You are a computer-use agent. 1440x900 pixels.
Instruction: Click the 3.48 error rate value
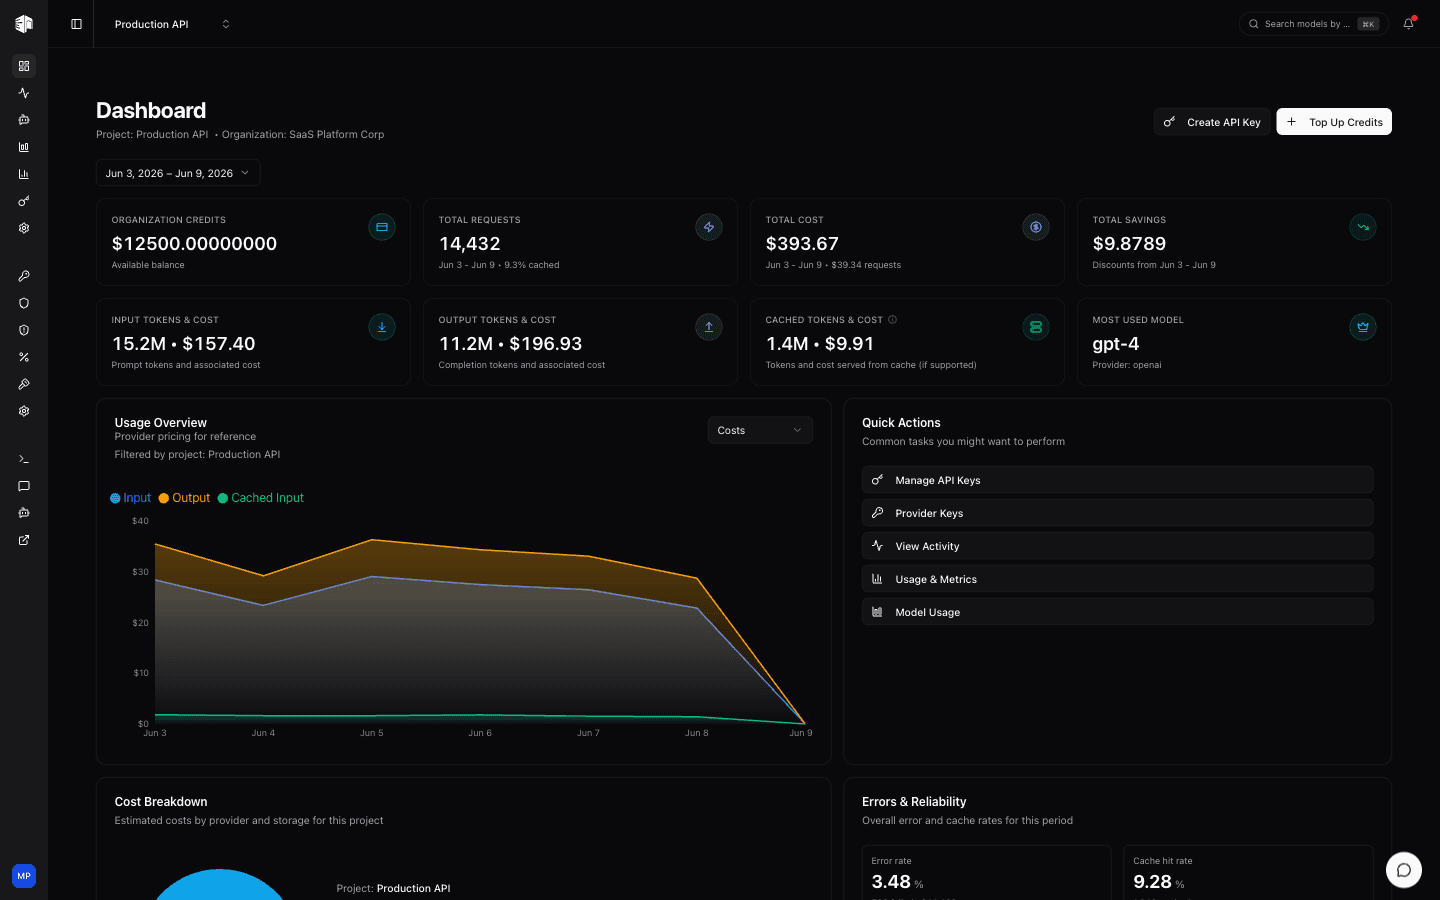click(891, 882)
